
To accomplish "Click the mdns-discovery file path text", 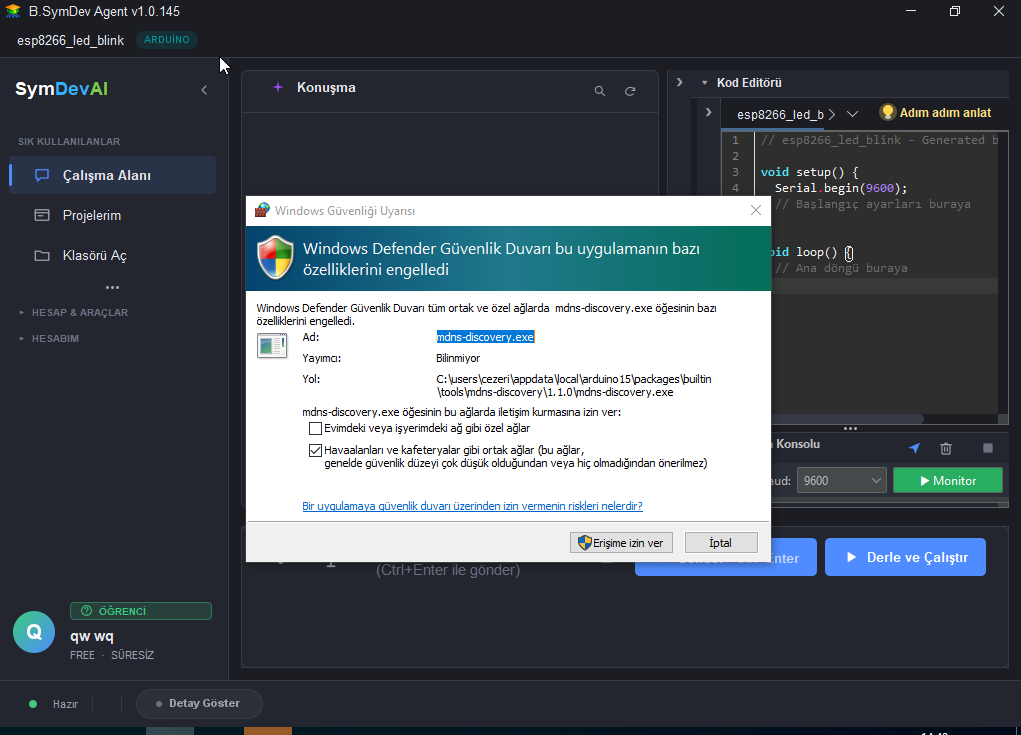I will [x=574, y=385].
